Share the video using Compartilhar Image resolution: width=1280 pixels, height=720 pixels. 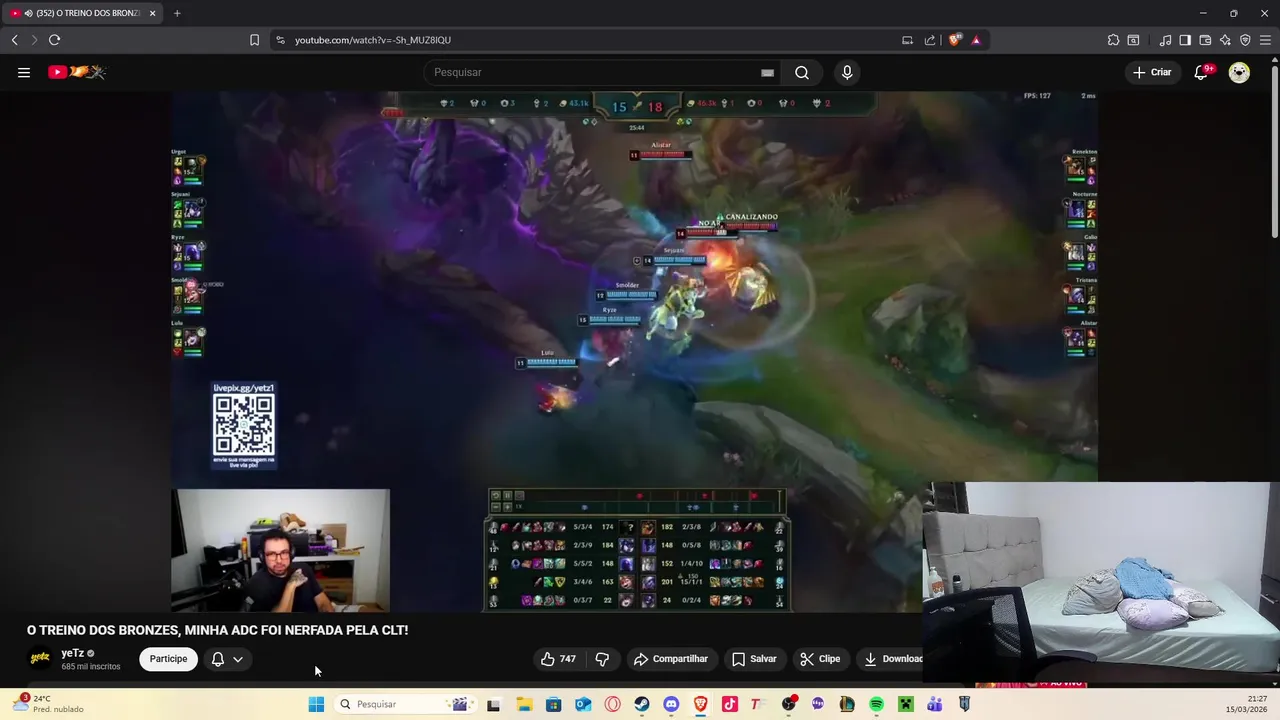670,659
